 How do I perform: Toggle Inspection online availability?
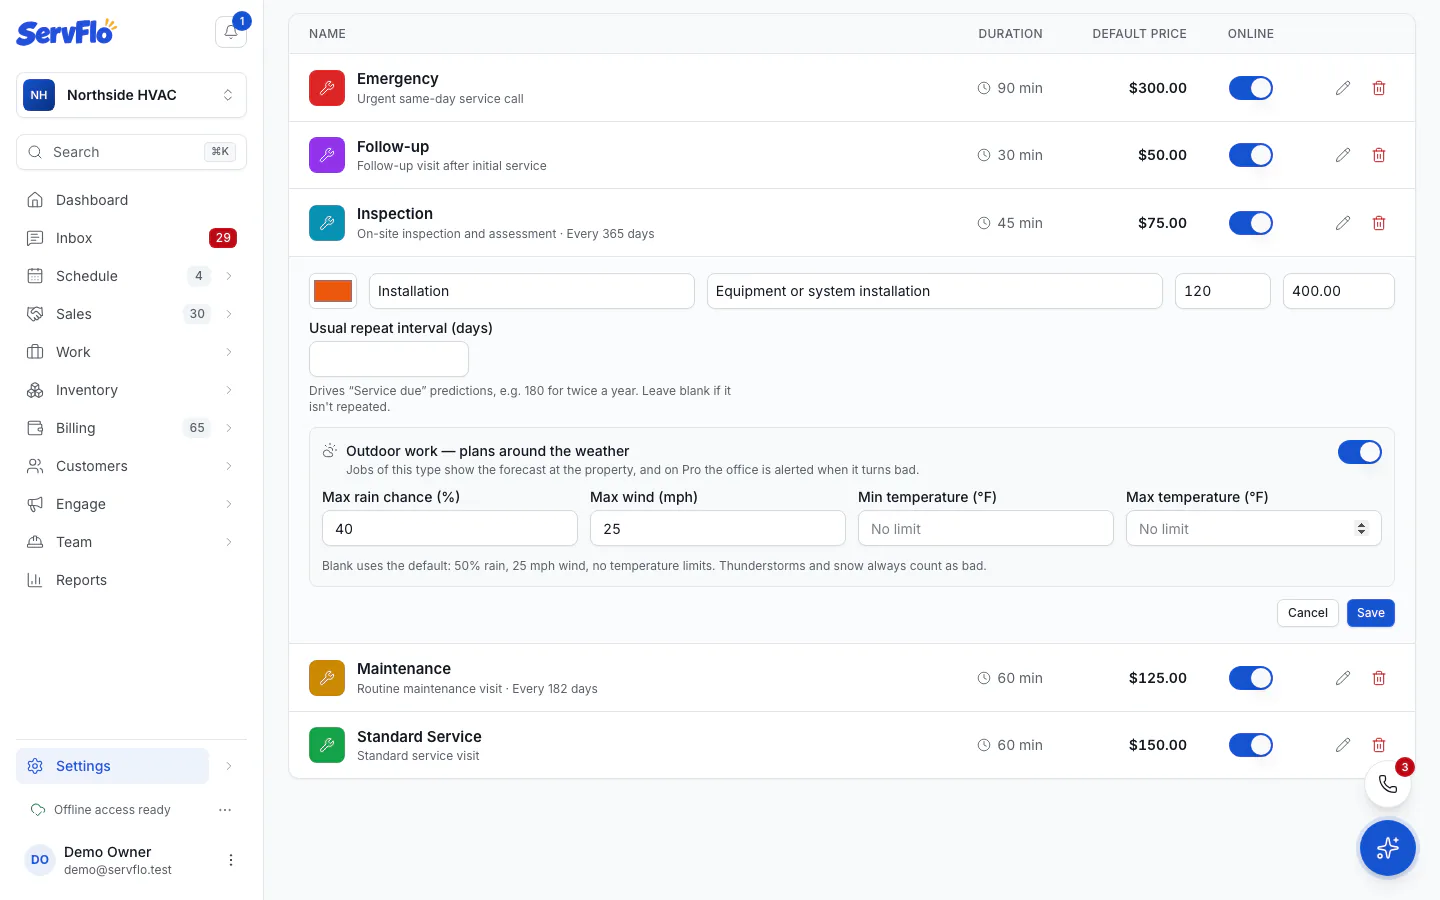click(x=1251, y=223)
